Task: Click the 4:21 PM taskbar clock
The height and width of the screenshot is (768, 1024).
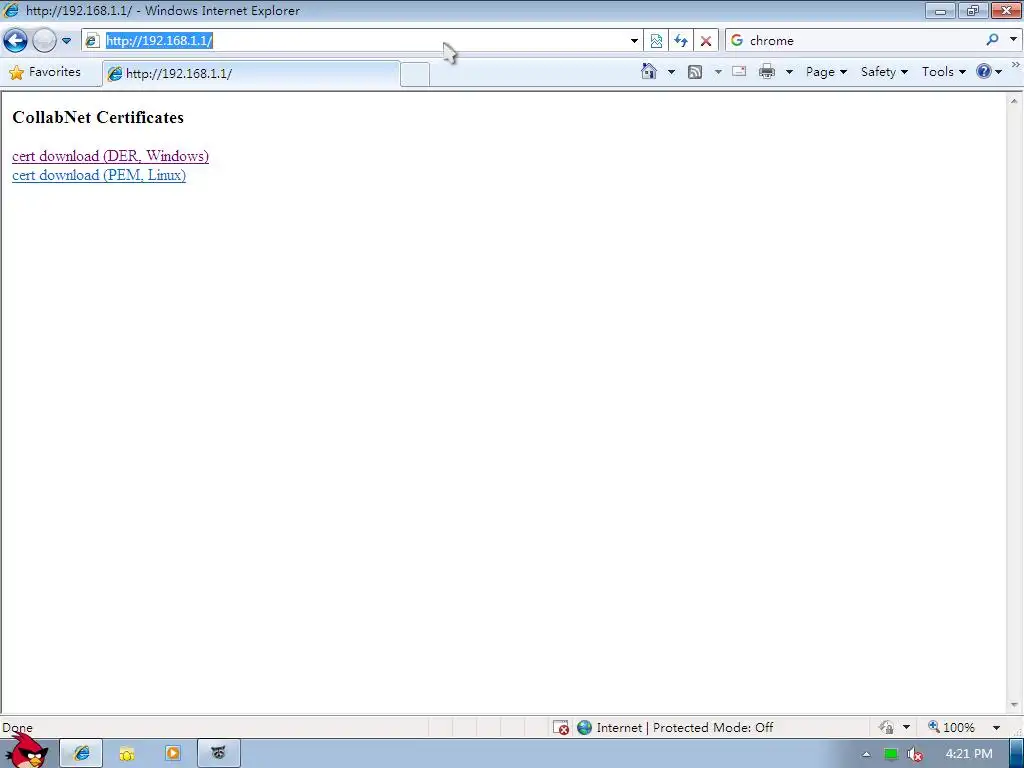Action: [968, 754]
